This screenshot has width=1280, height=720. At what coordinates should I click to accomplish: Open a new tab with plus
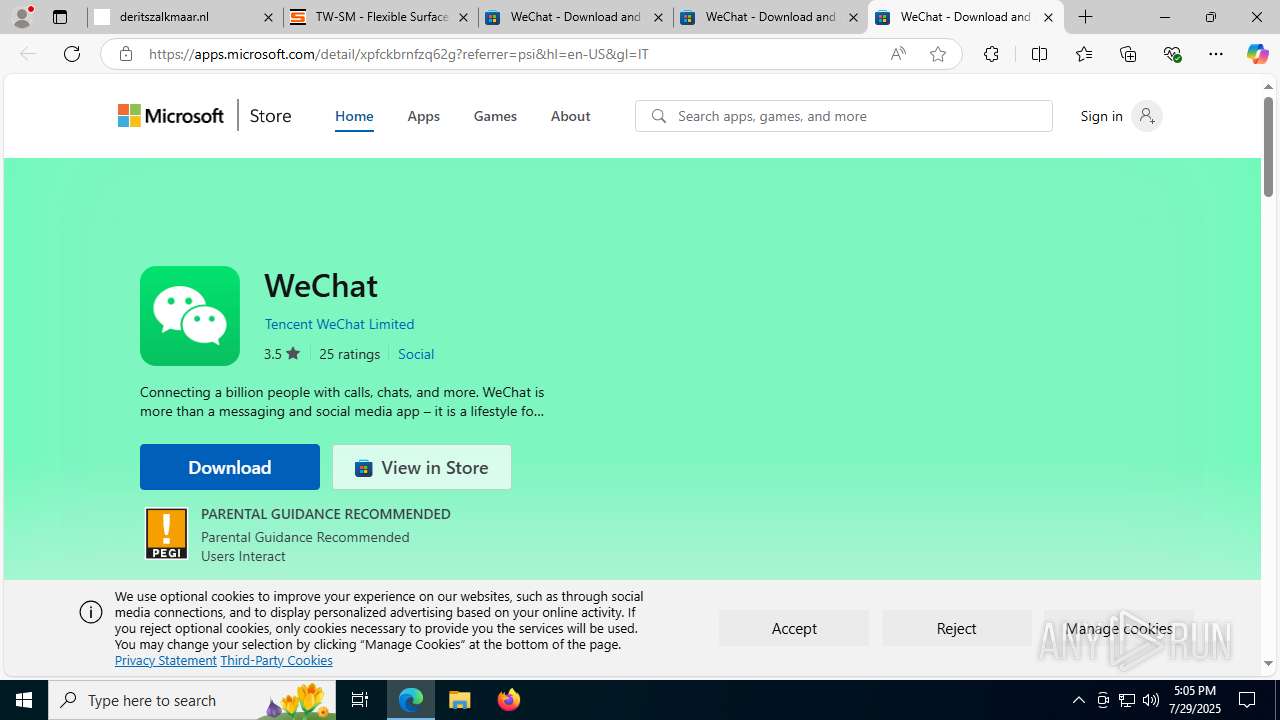pyautogui.click(x=1086, y=17)
